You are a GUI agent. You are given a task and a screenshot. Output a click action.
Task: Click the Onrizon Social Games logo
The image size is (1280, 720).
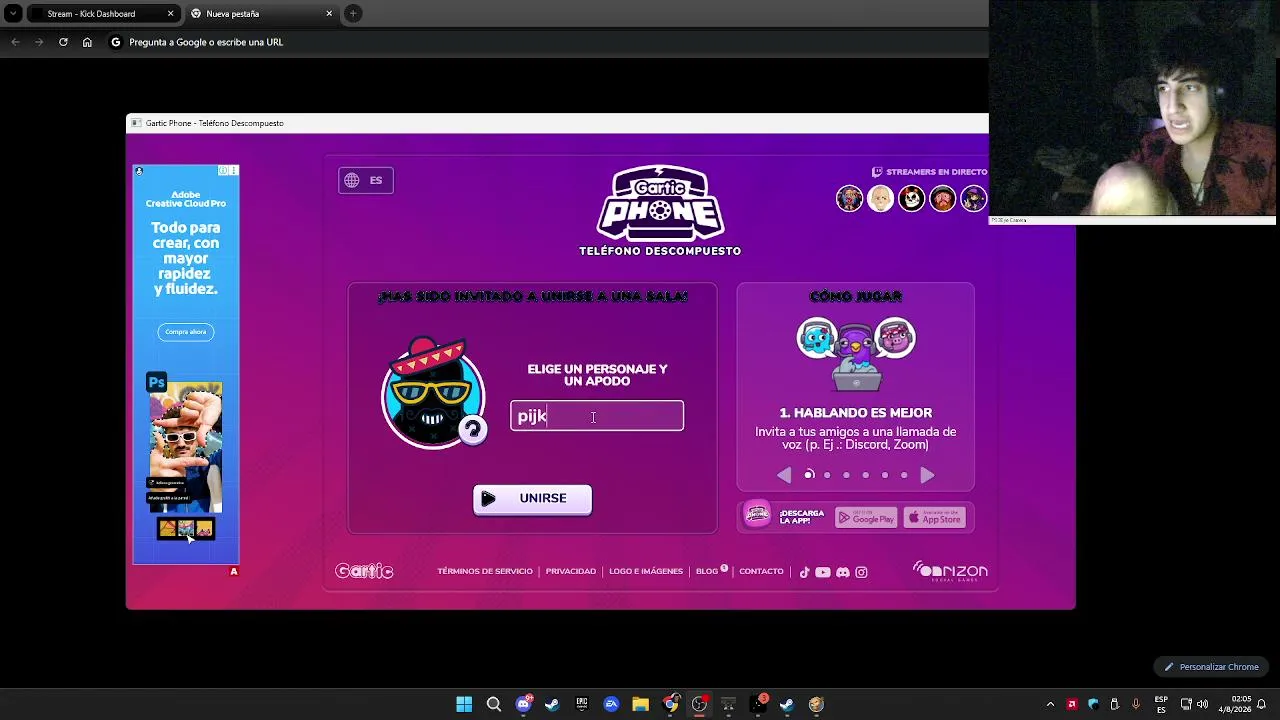pyautogui.click(x=950, y=571)
